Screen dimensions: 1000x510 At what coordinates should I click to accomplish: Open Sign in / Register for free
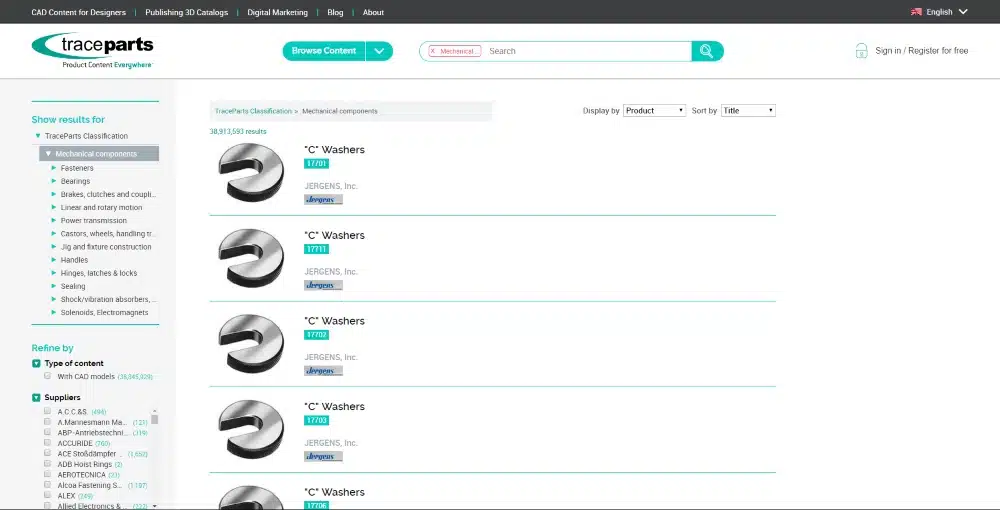pyautogui.click(x=922, y=51)
